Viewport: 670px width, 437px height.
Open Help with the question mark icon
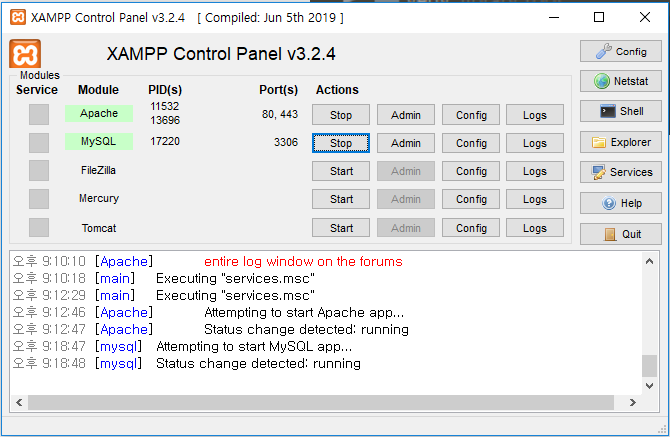coord(620,203)
